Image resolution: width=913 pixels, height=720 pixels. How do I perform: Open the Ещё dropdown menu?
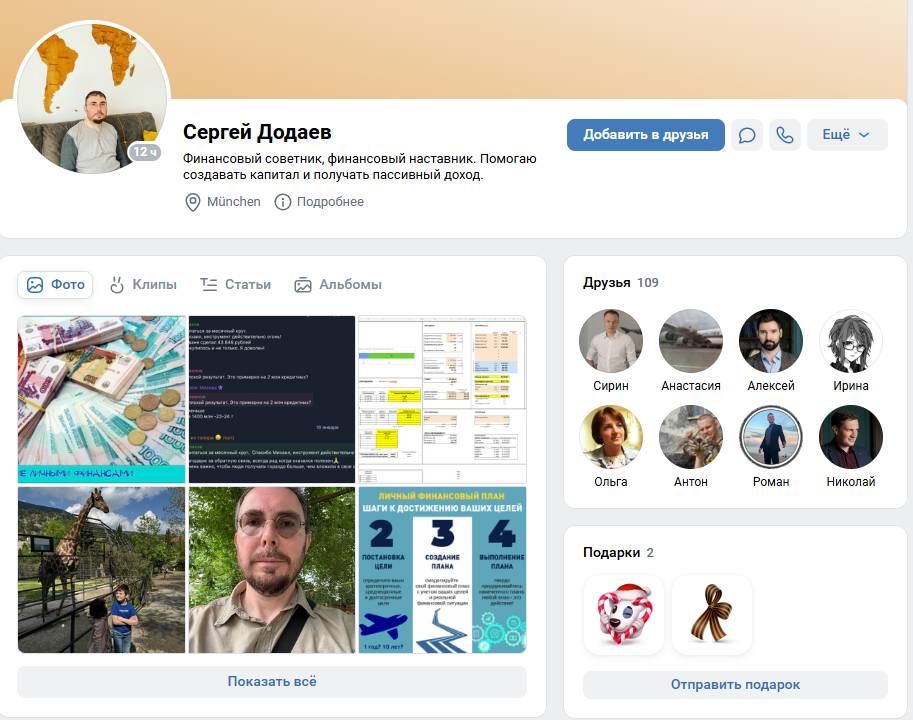click(847, 135)
